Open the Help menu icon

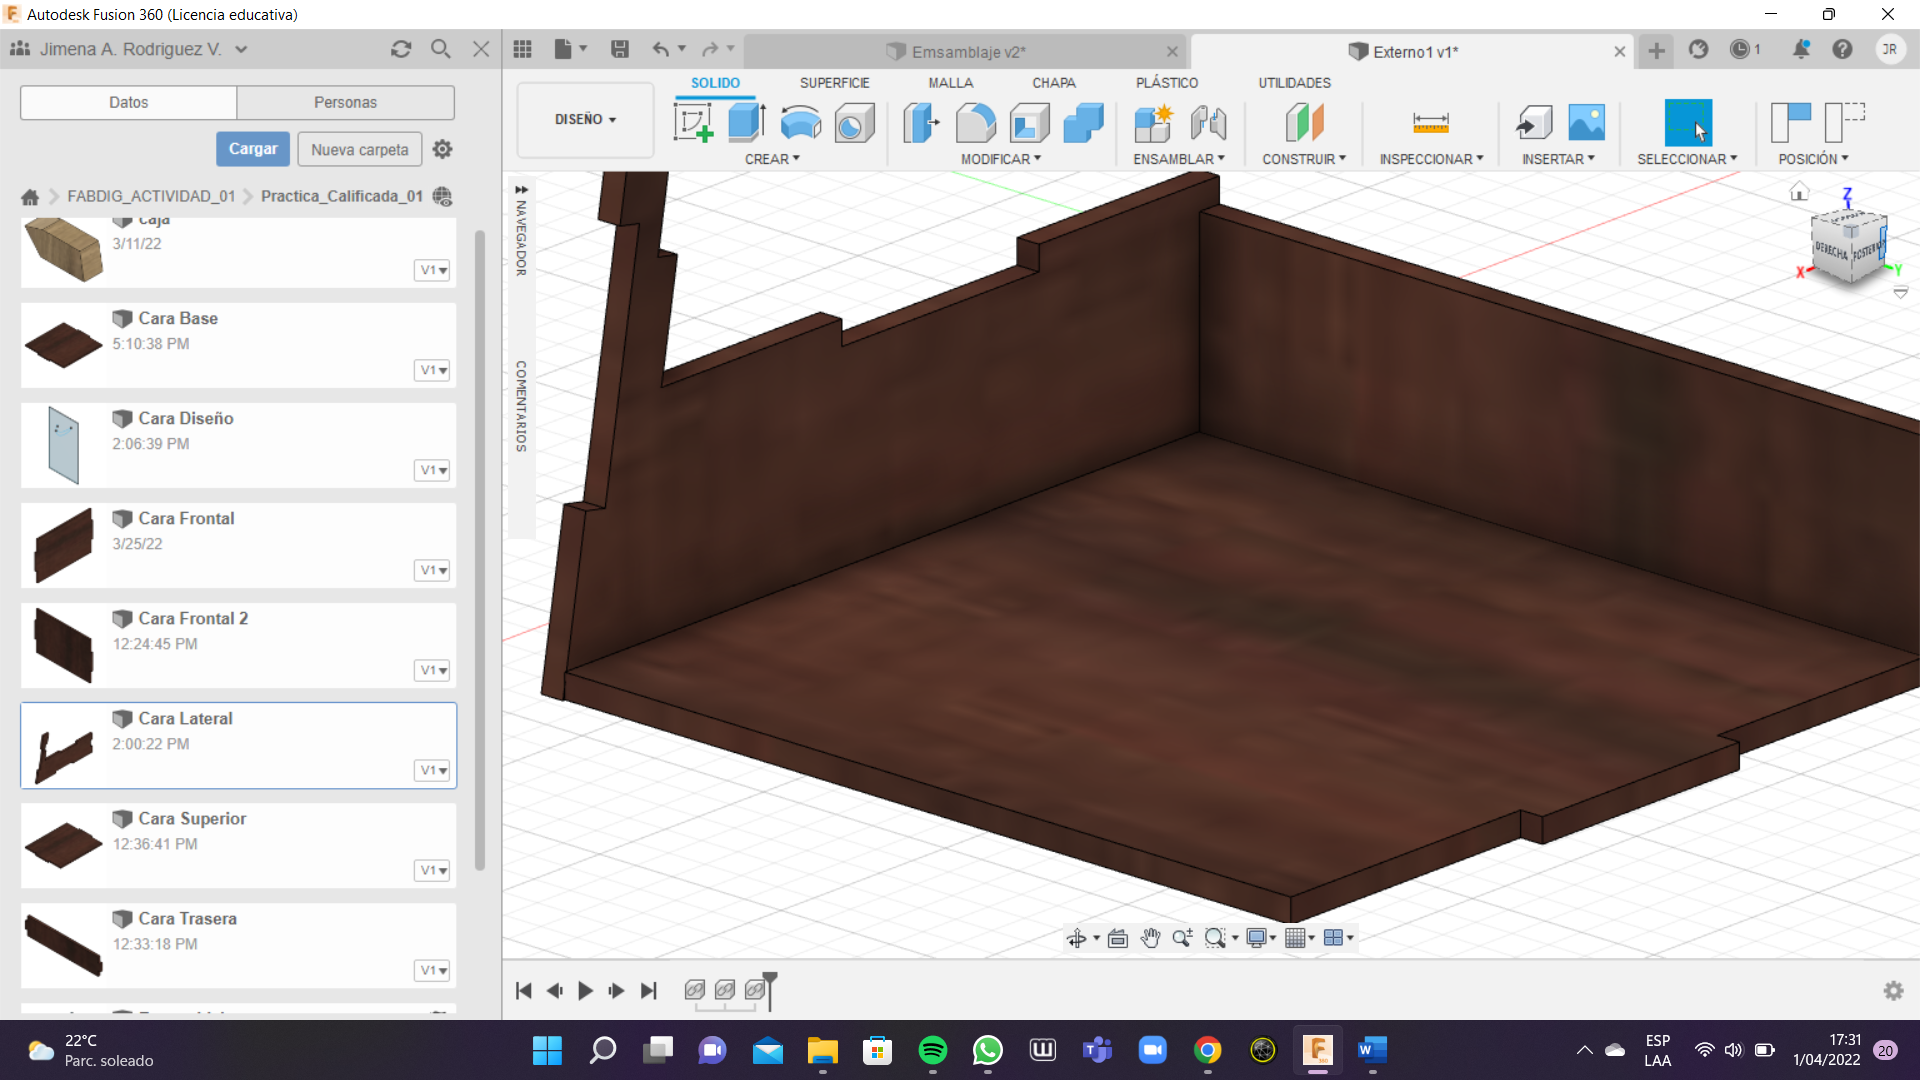[x=1842, y=49]
